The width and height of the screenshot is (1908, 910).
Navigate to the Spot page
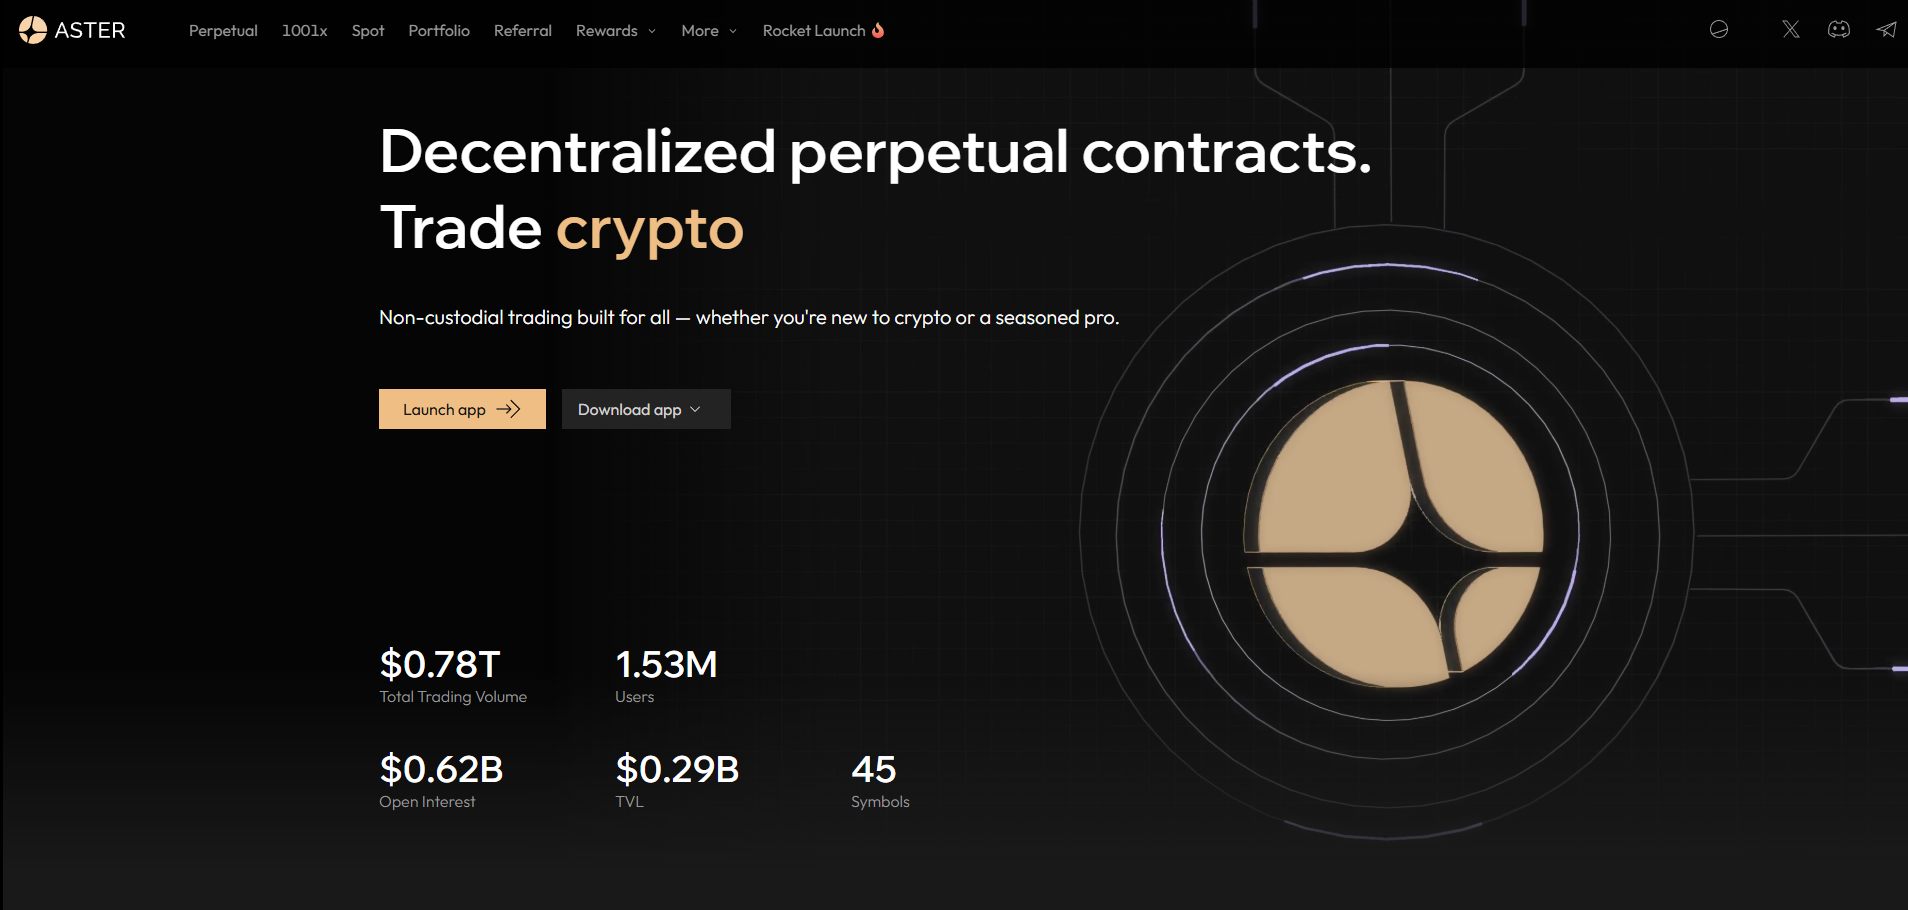coord(368,31)
